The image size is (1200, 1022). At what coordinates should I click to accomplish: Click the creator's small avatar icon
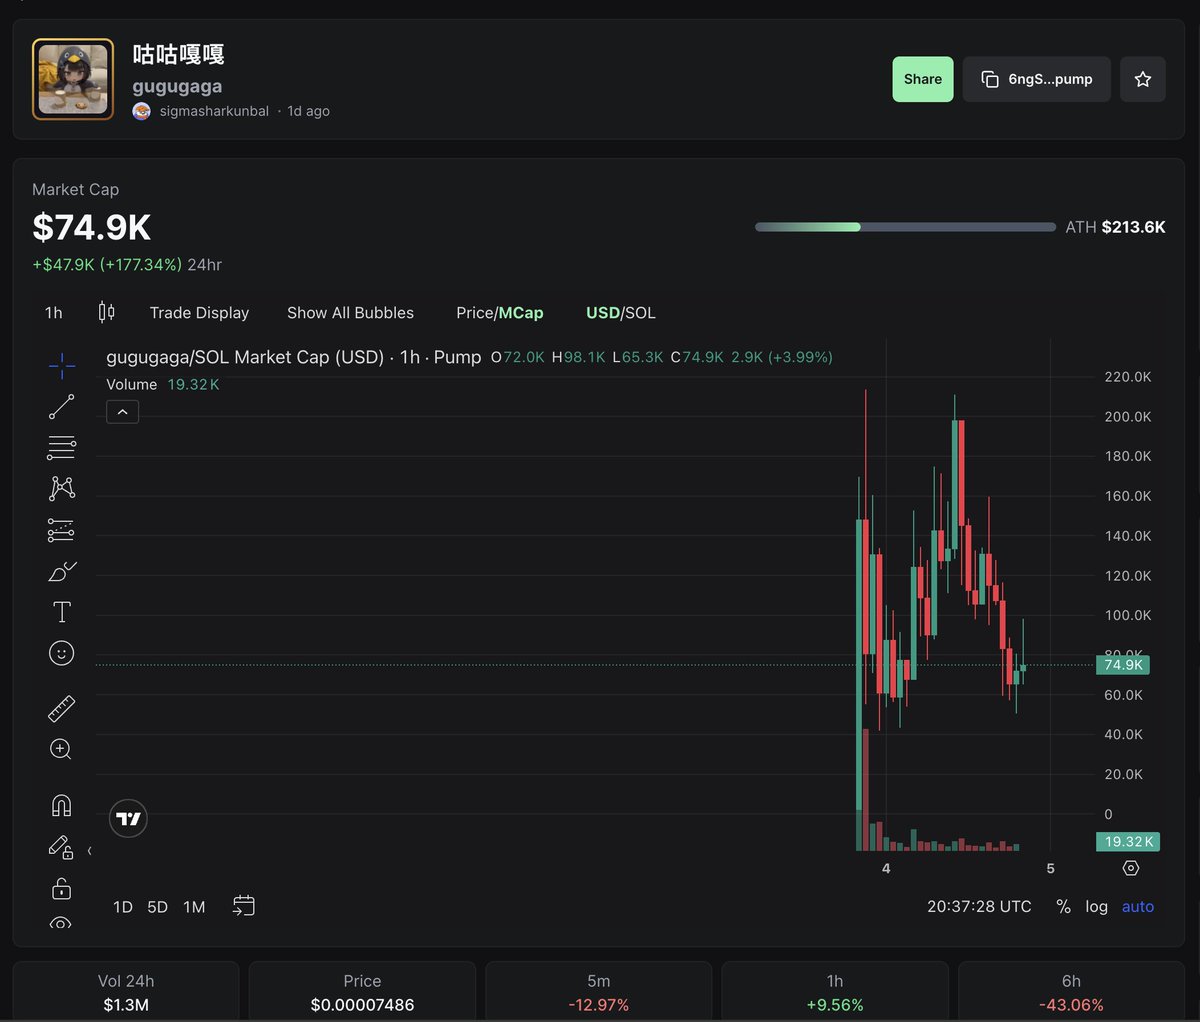142,111
